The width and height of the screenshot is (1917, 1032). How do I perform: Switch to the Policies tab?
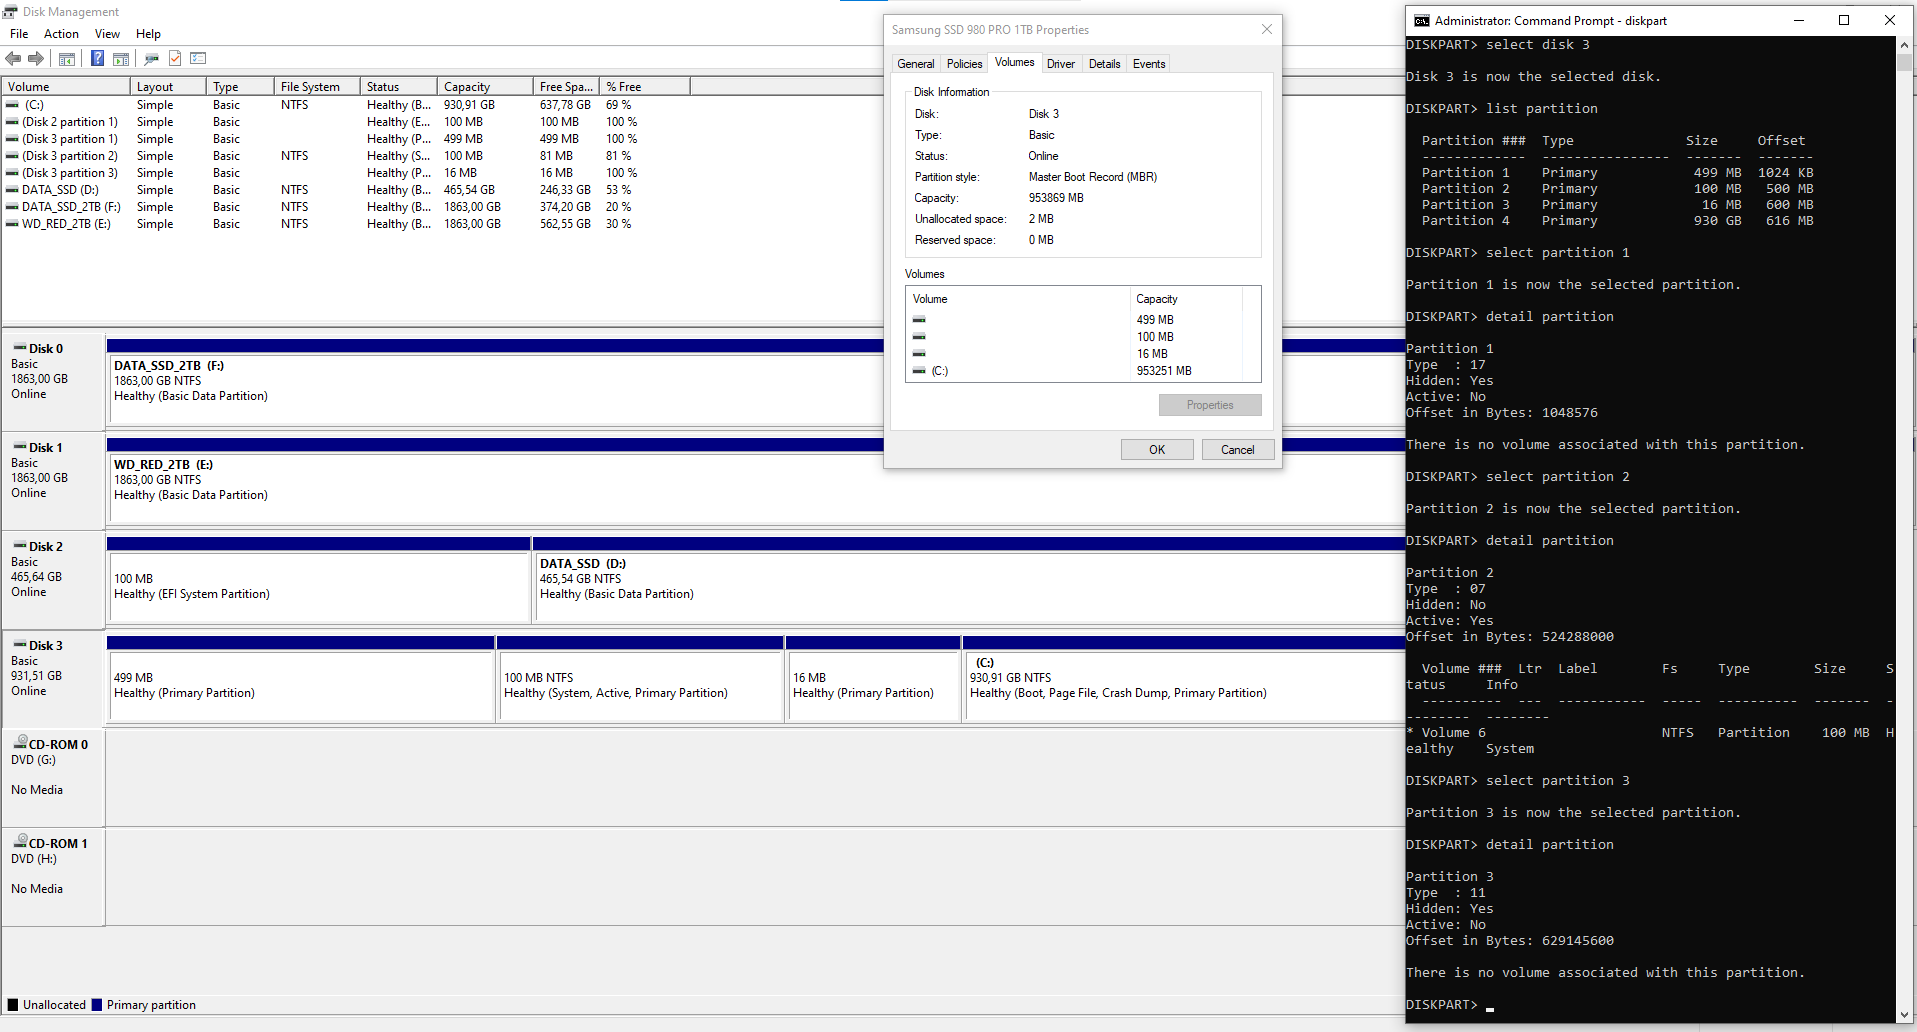coord(964,64)
